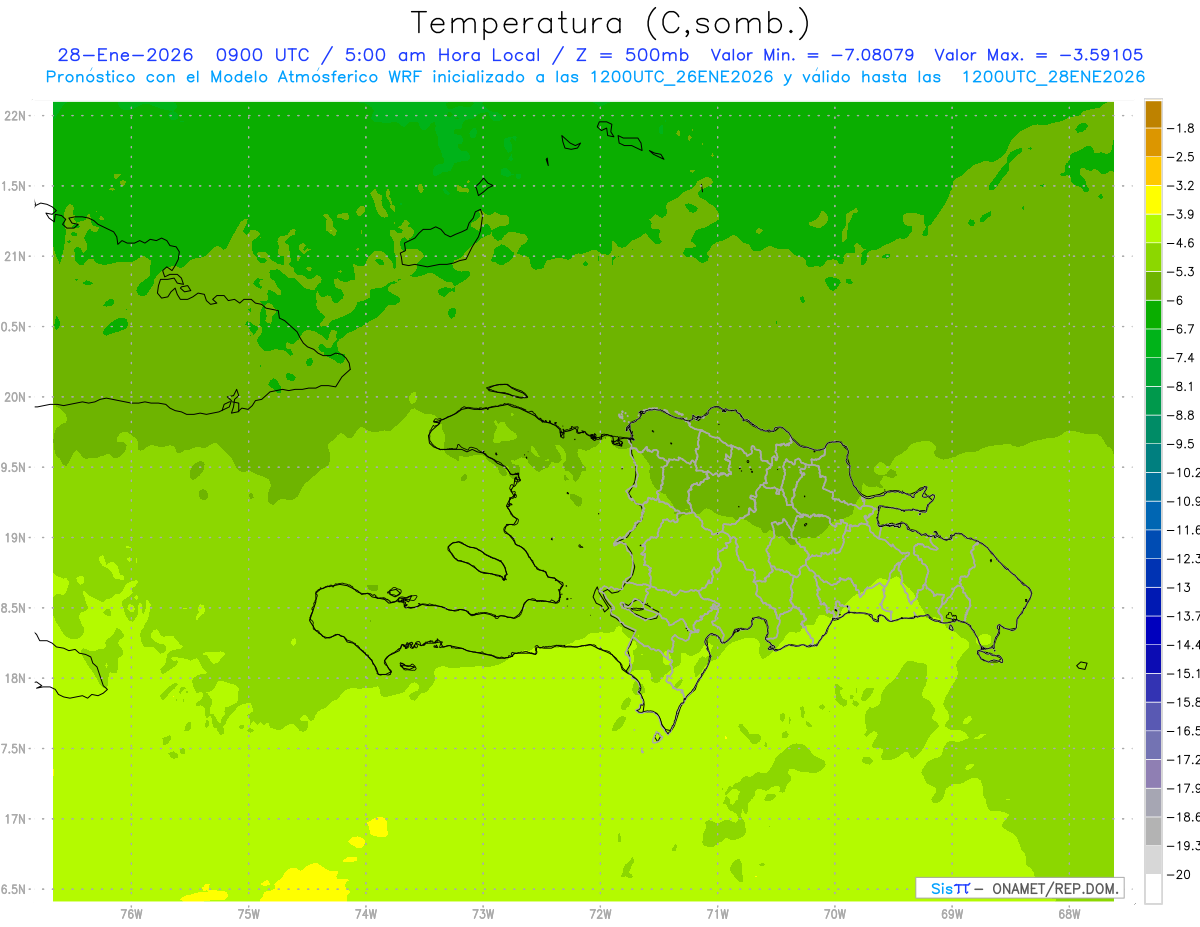
Task: Click the -6.7 value on the color scale
Action: (1181, 329)
